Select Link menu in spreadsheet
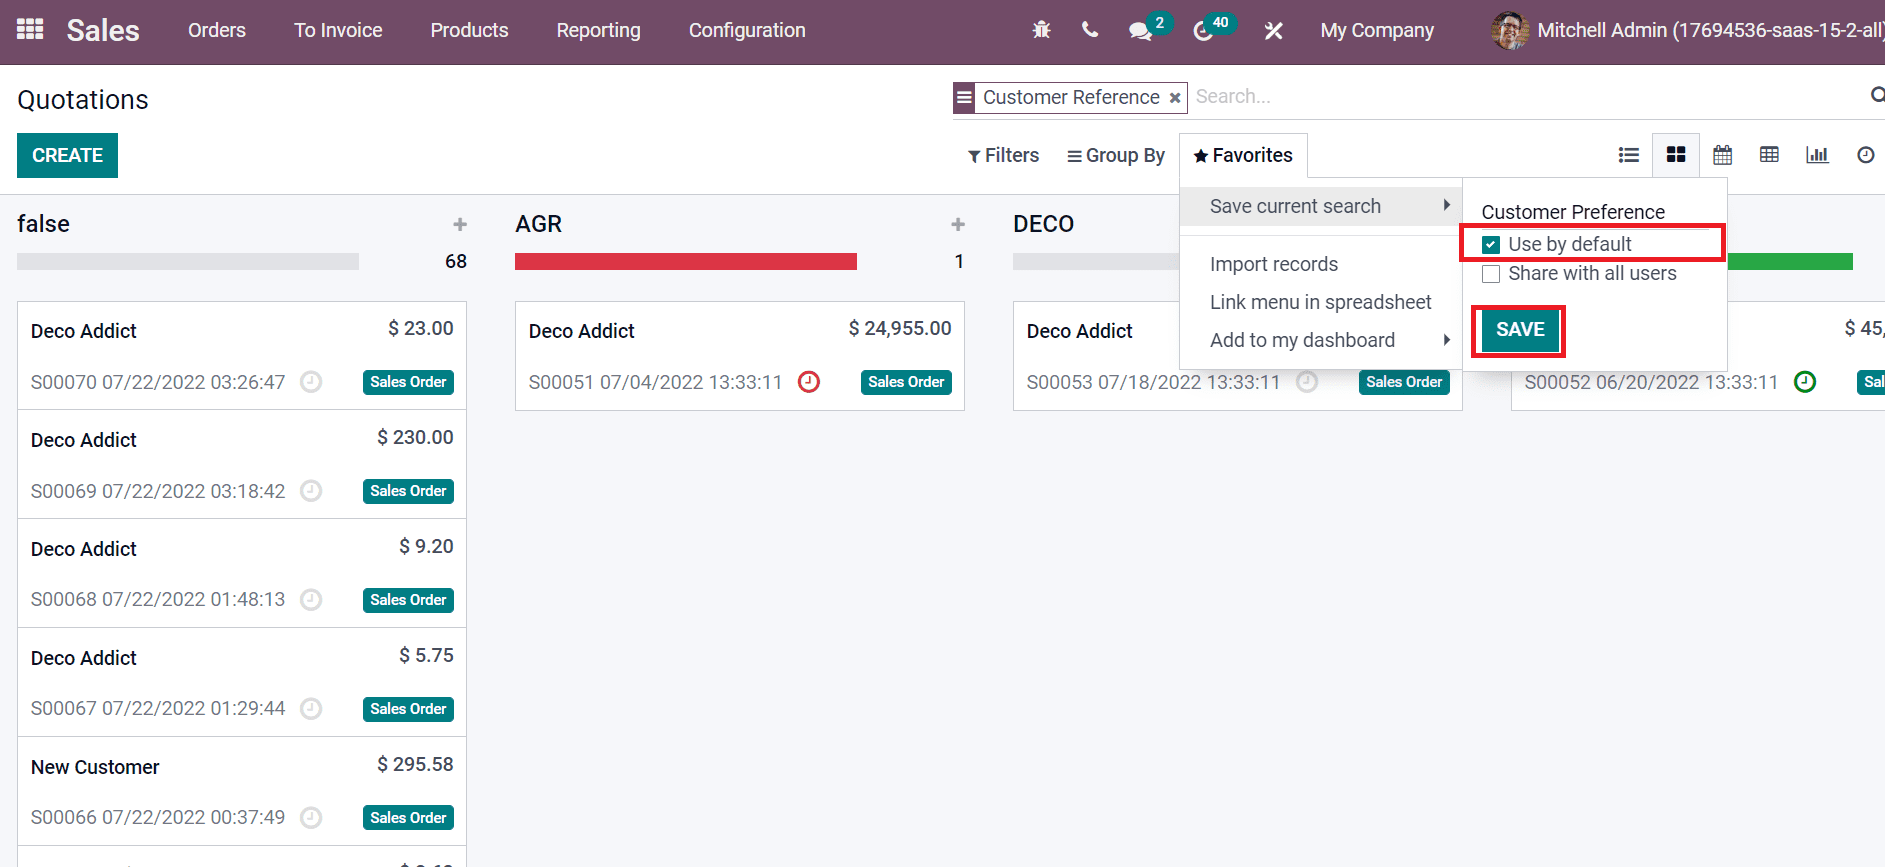Screen dimensions: 1885x867 [1320, 302]
